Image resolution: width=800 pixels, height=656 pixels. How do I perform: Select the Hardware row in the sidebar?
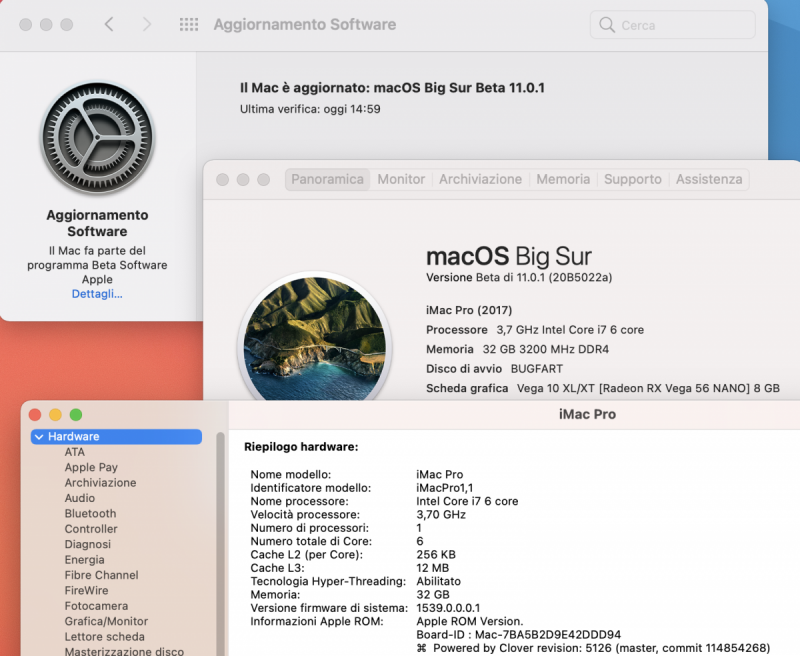point(116,437)
